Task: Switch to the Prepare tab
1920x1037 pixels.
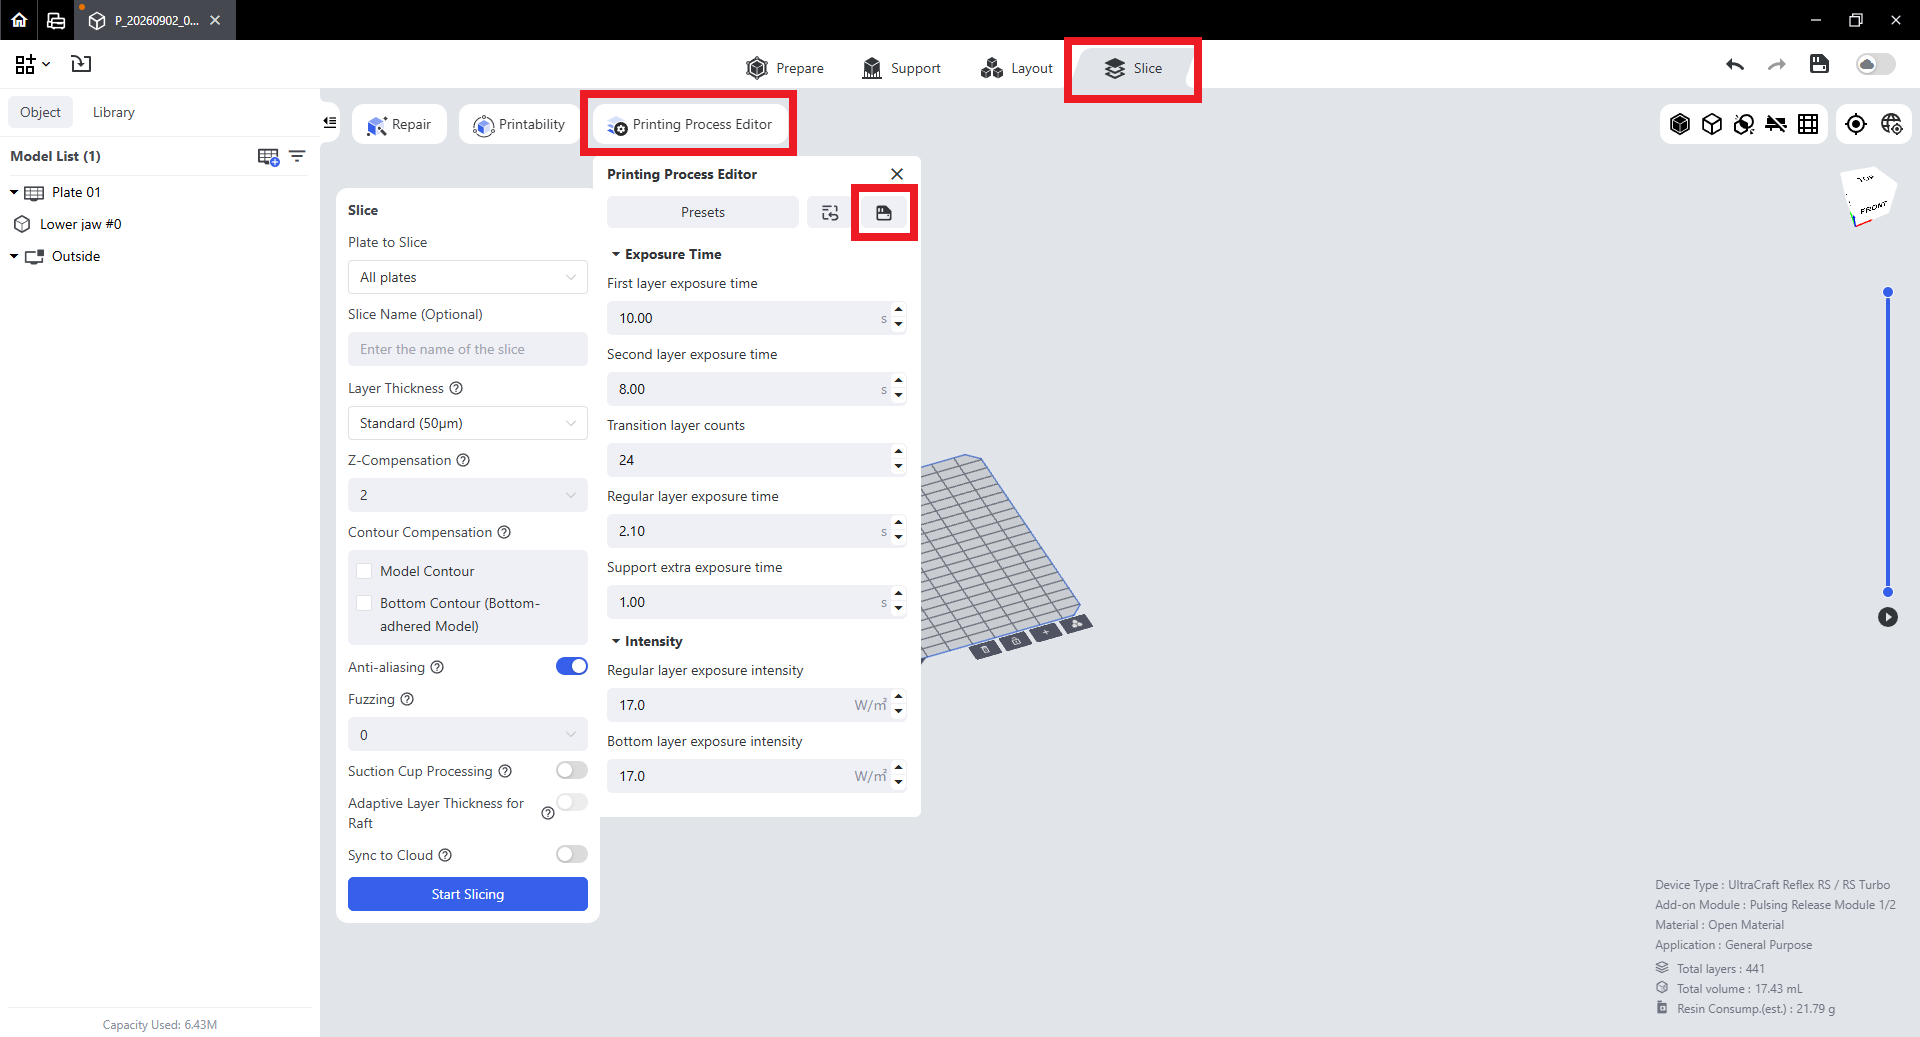Action: (x=785, y=68)
